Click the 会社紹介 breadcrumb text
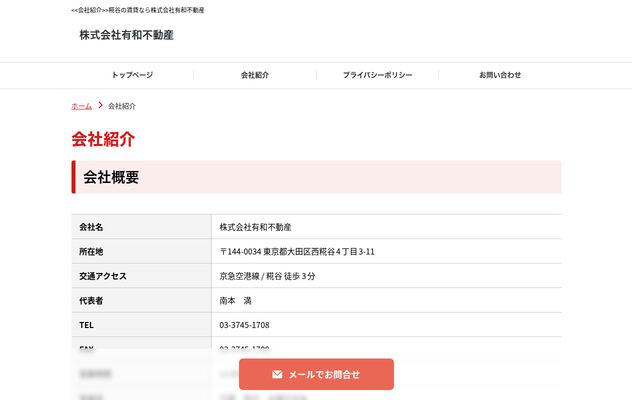640x400 pixels. click(x=122, y=106)
